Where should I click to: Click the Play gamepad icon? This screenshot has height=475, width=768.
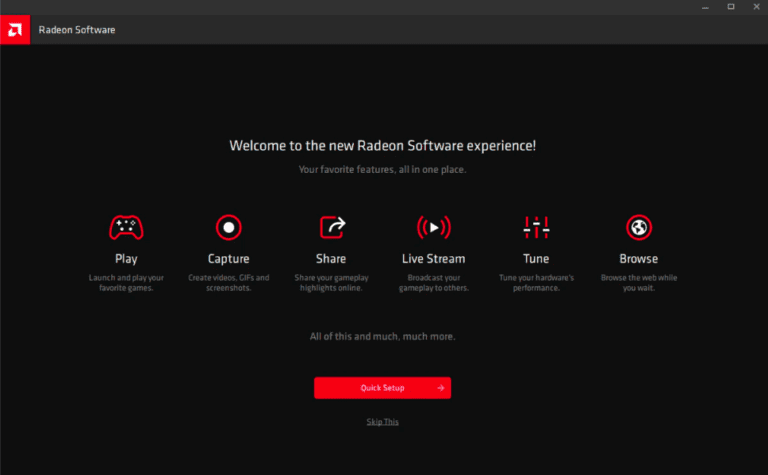click(126, 228)
